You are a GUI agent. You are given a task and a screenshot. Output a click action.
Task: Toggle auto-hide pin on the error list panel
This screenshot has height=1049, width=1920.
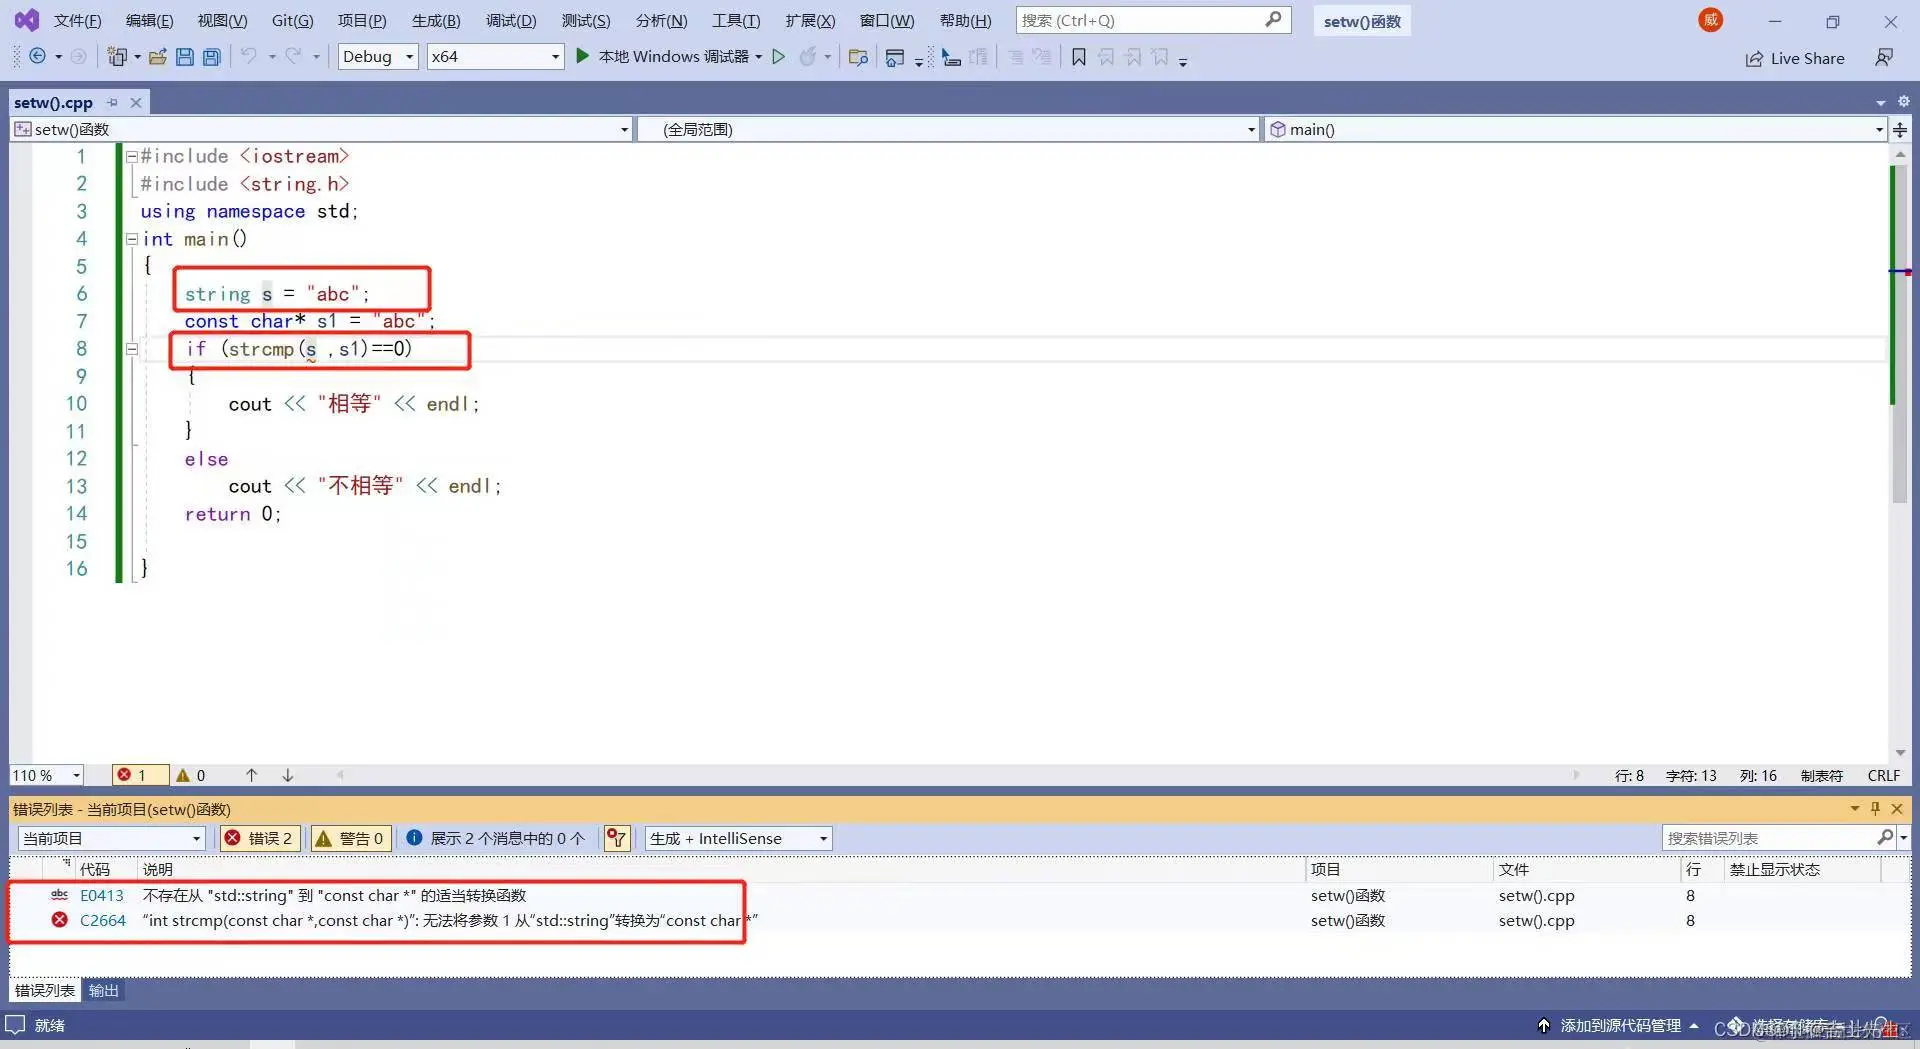point(1876,808)
